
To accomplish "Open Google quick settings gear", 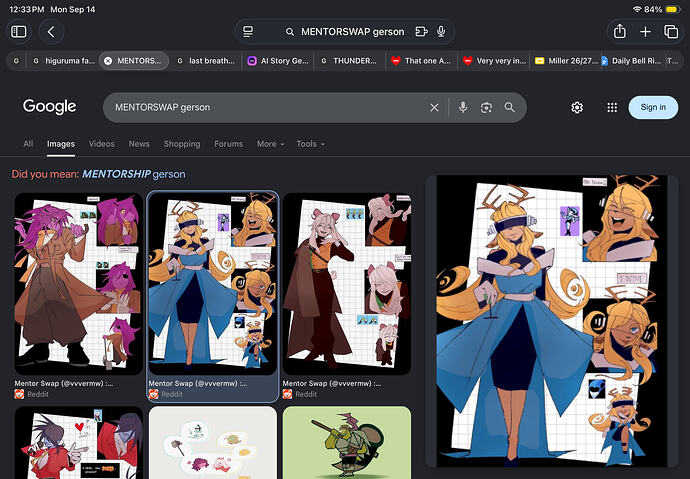I will [577, 107].
